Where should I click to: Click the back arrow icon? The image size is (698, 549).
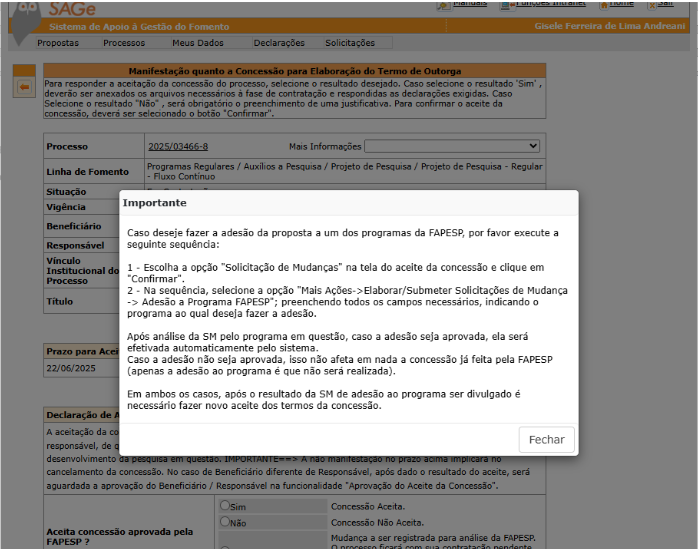pyautogui.click(x=23, y=88)
